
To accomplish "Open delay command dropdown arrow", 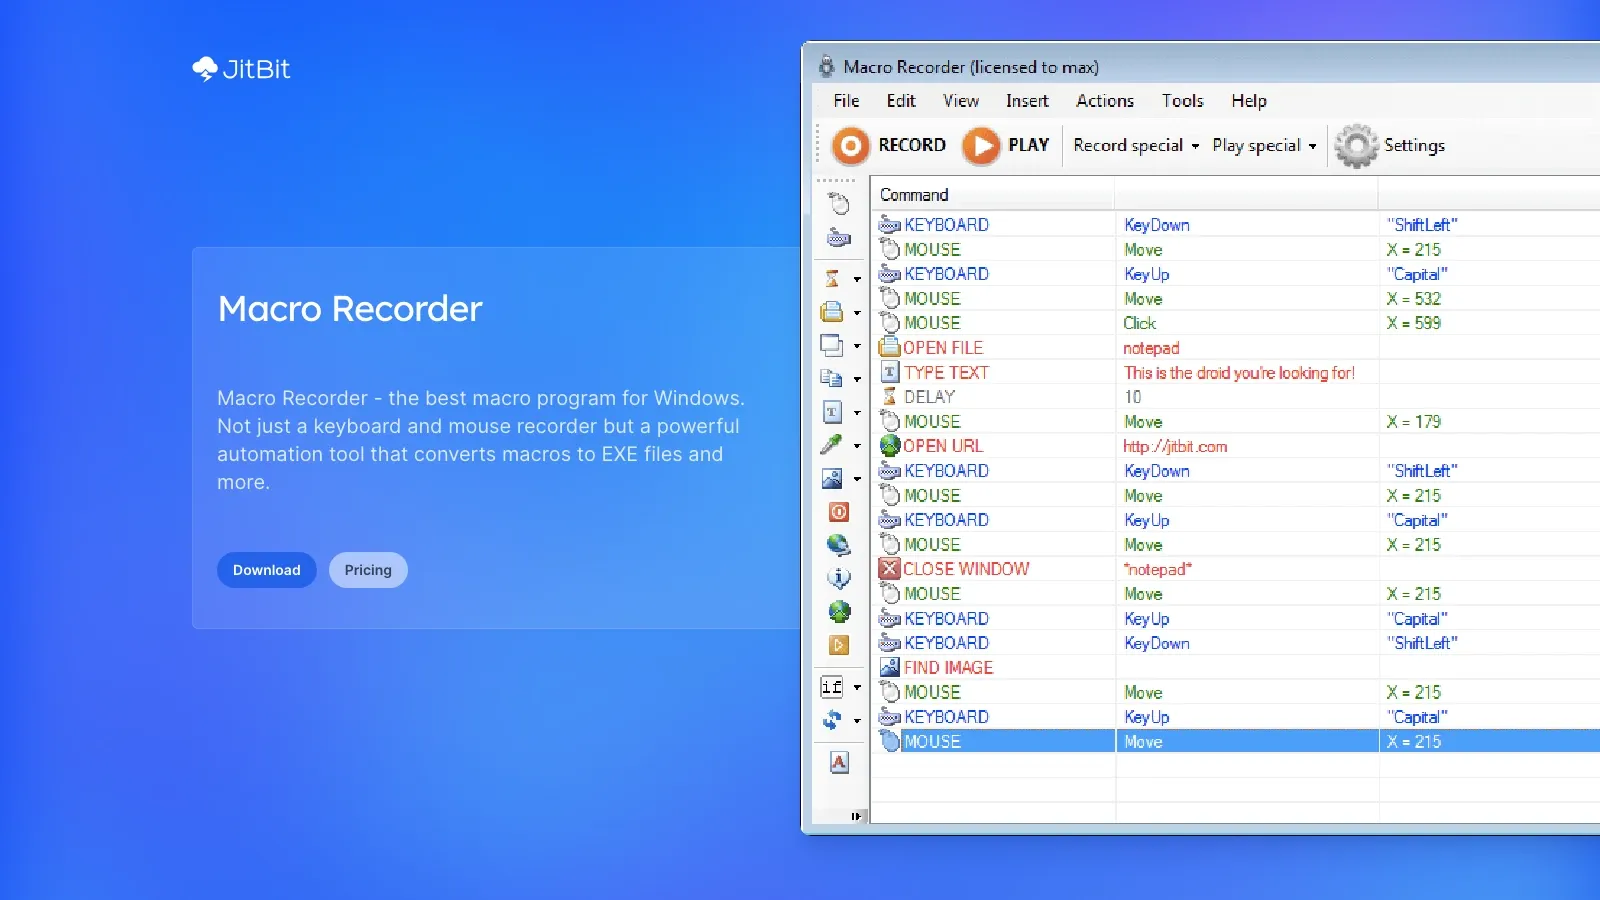I will [x=857, y=279].
